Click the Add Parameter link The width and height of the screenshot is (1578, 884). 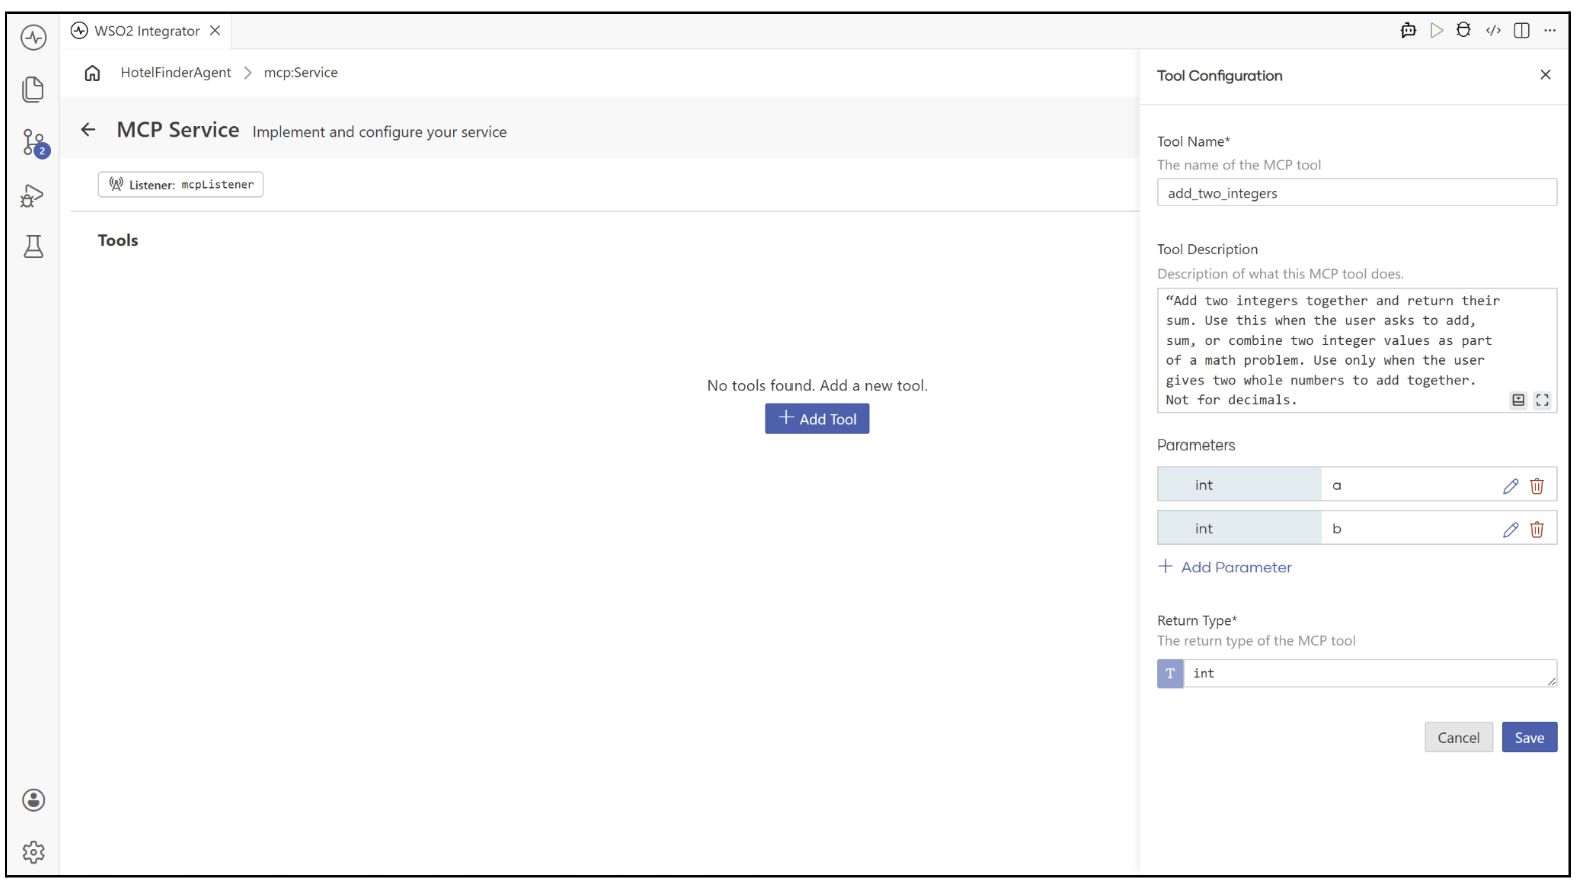point(1225,567)
